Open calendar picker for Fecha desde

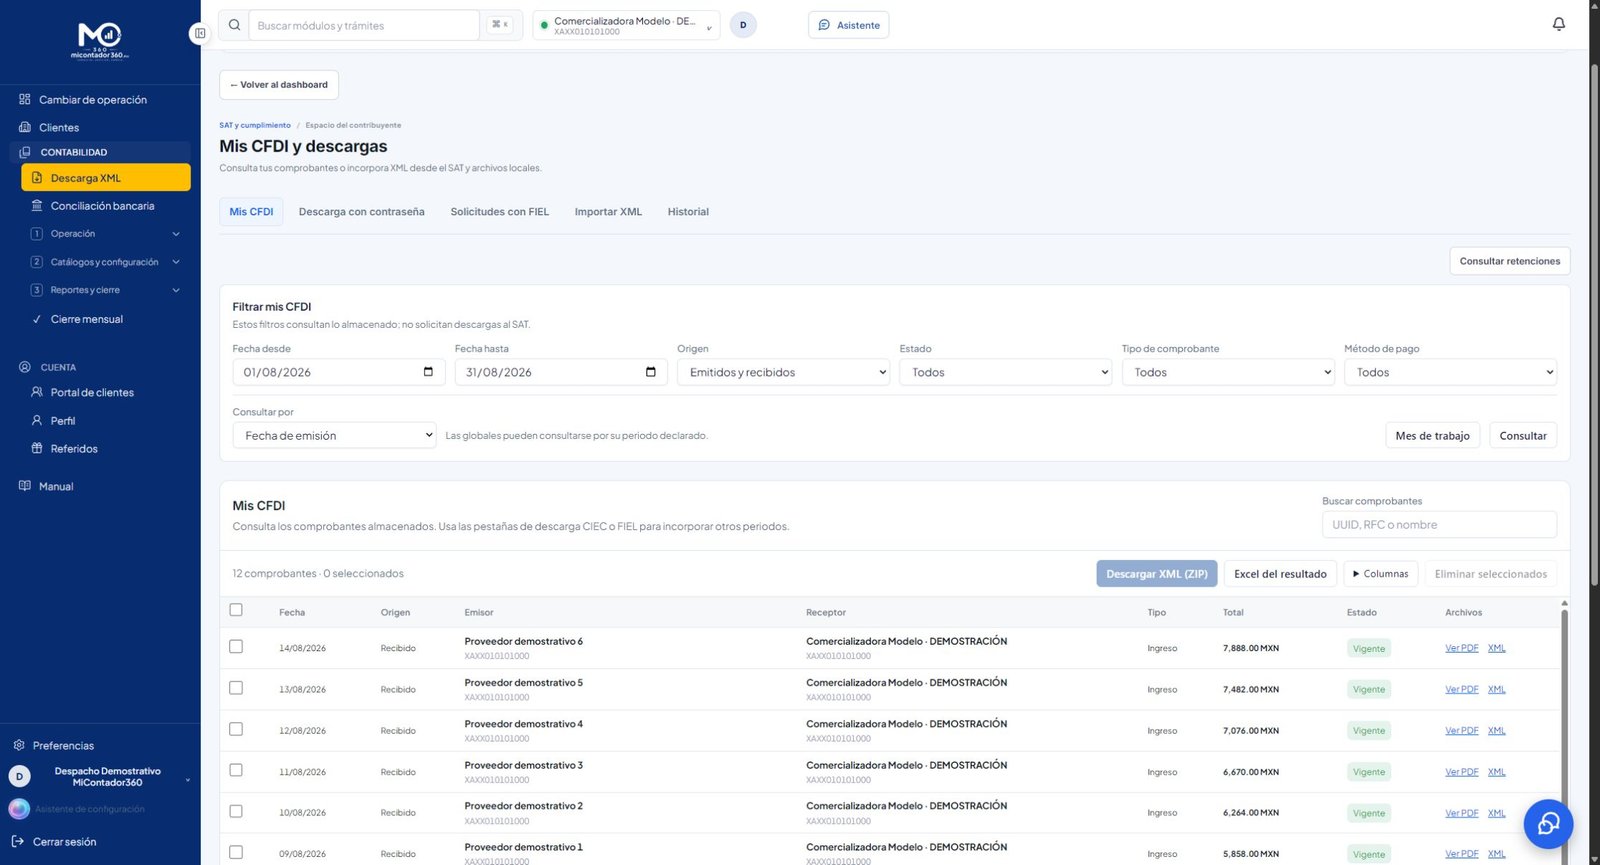click(x=428, y=372)
